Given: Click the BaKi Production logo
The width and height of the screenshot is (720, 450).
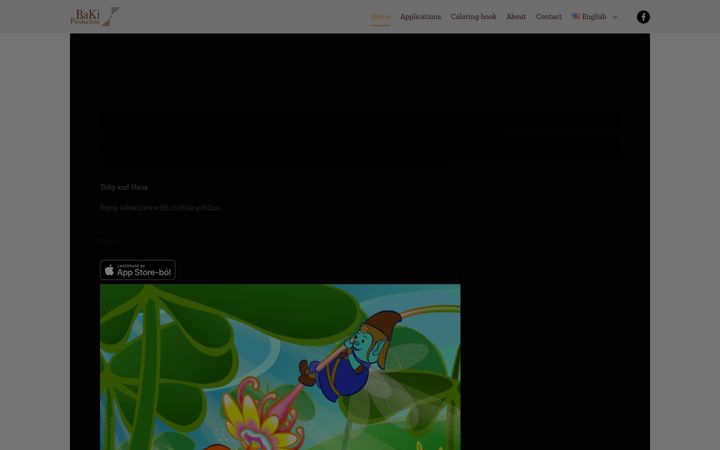Looking at the screenshot, I should [95, 17].
